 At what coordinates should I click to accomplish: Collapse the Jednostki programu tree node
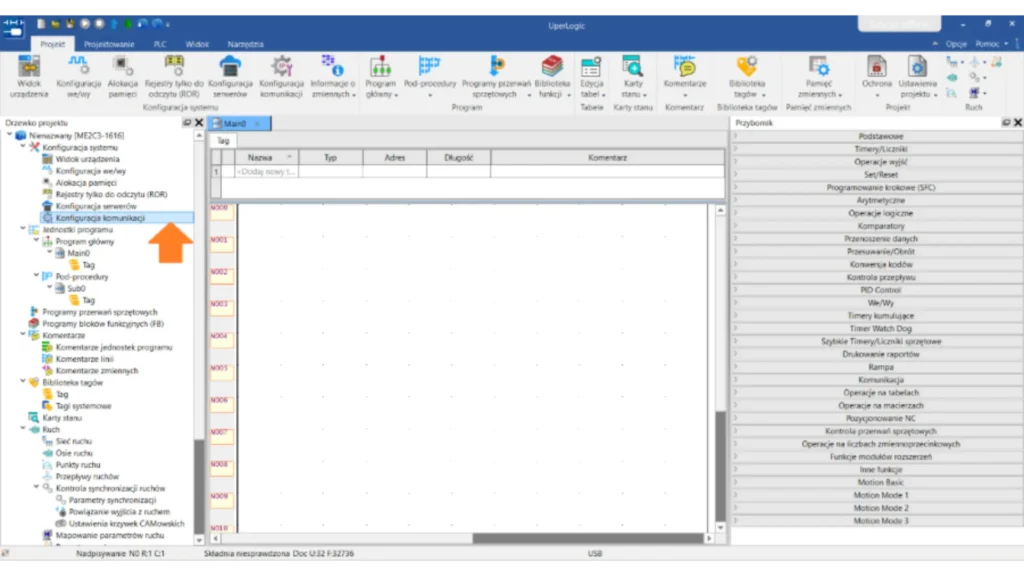pyautogui.click(x=23, y=229)
